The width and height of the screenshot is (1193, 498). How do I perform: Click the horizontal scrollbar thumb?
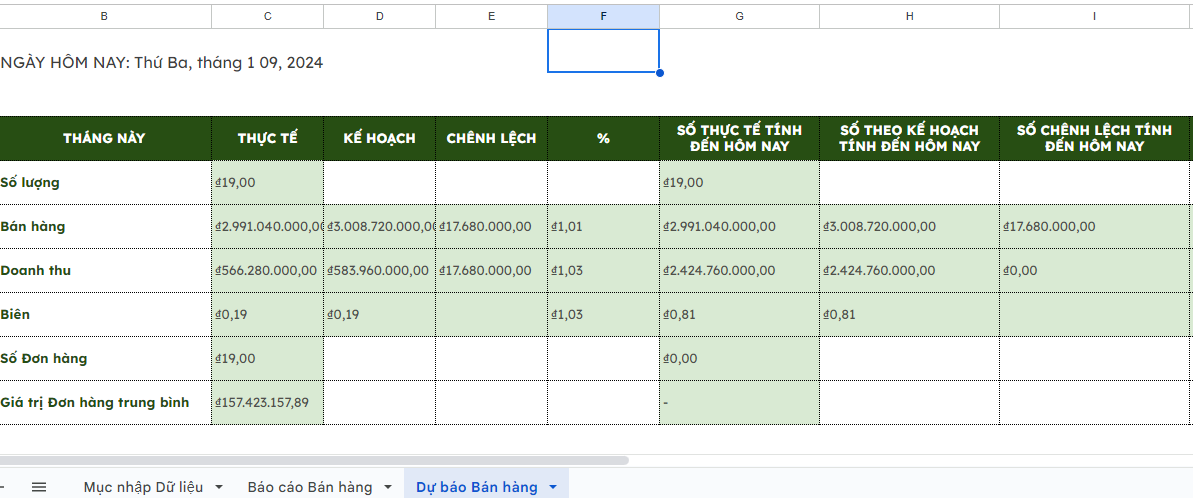point(314,460)
